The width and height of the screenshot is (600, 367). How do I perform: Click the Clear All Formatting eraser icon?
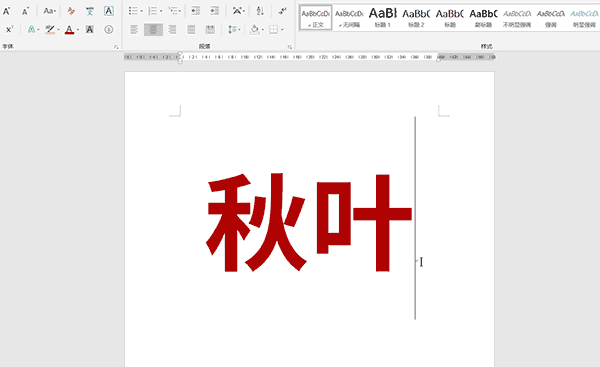point(71,11)
